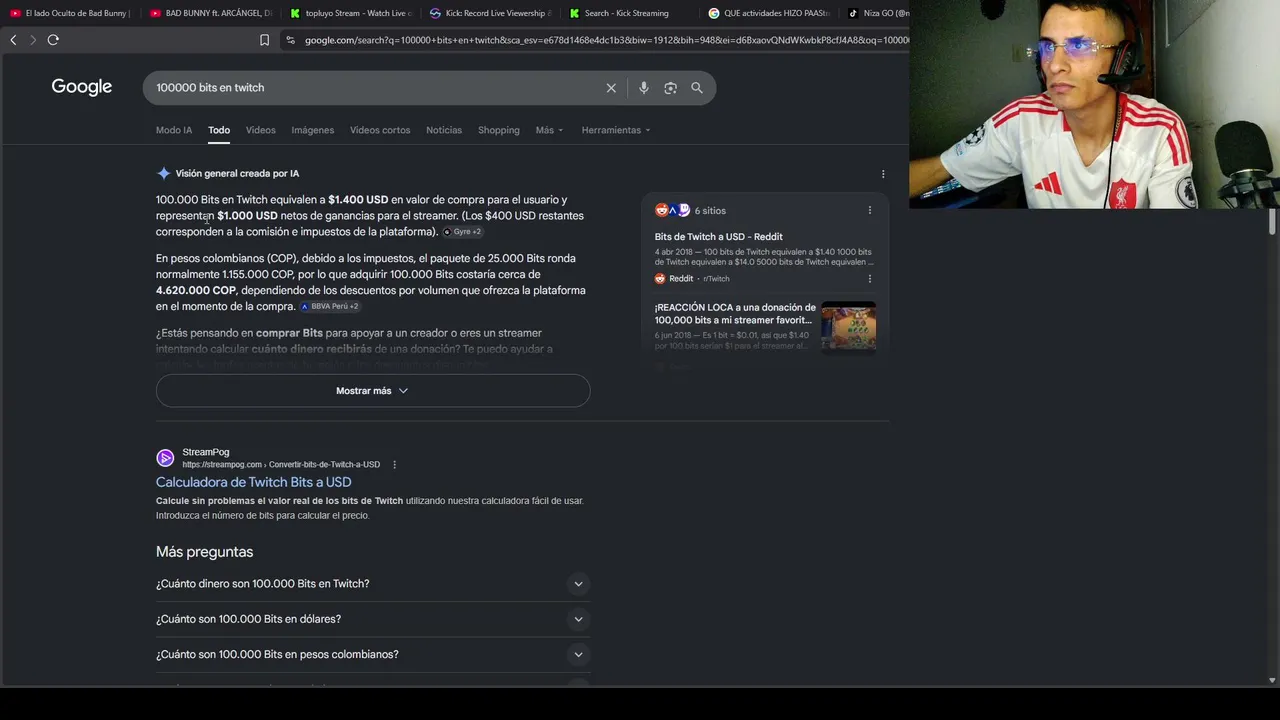This screenshot has width=1280, height=720.
Task: Click the Reddit r/Twitch source label
Action: (692, 279)
